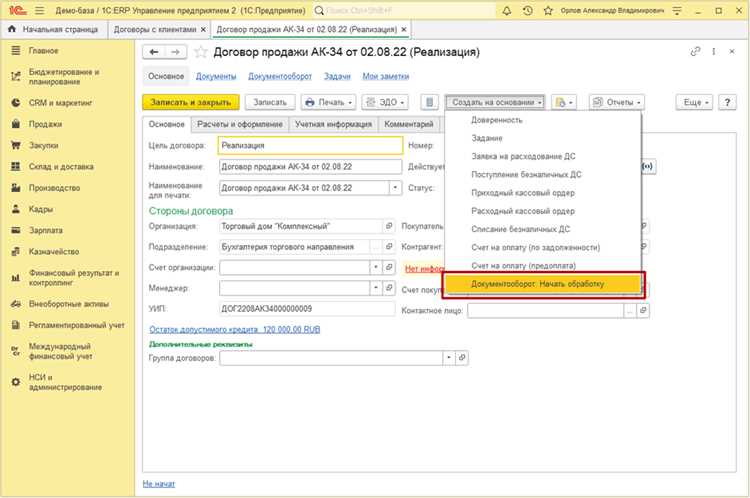750x498 pixels.
Task: Open form options three-dot menu
Action: 714,52
